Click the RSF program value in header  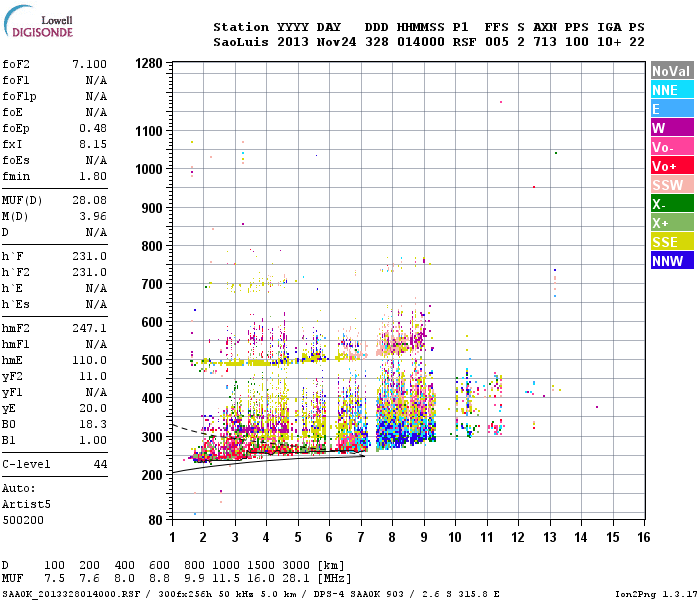coord(464,42)
